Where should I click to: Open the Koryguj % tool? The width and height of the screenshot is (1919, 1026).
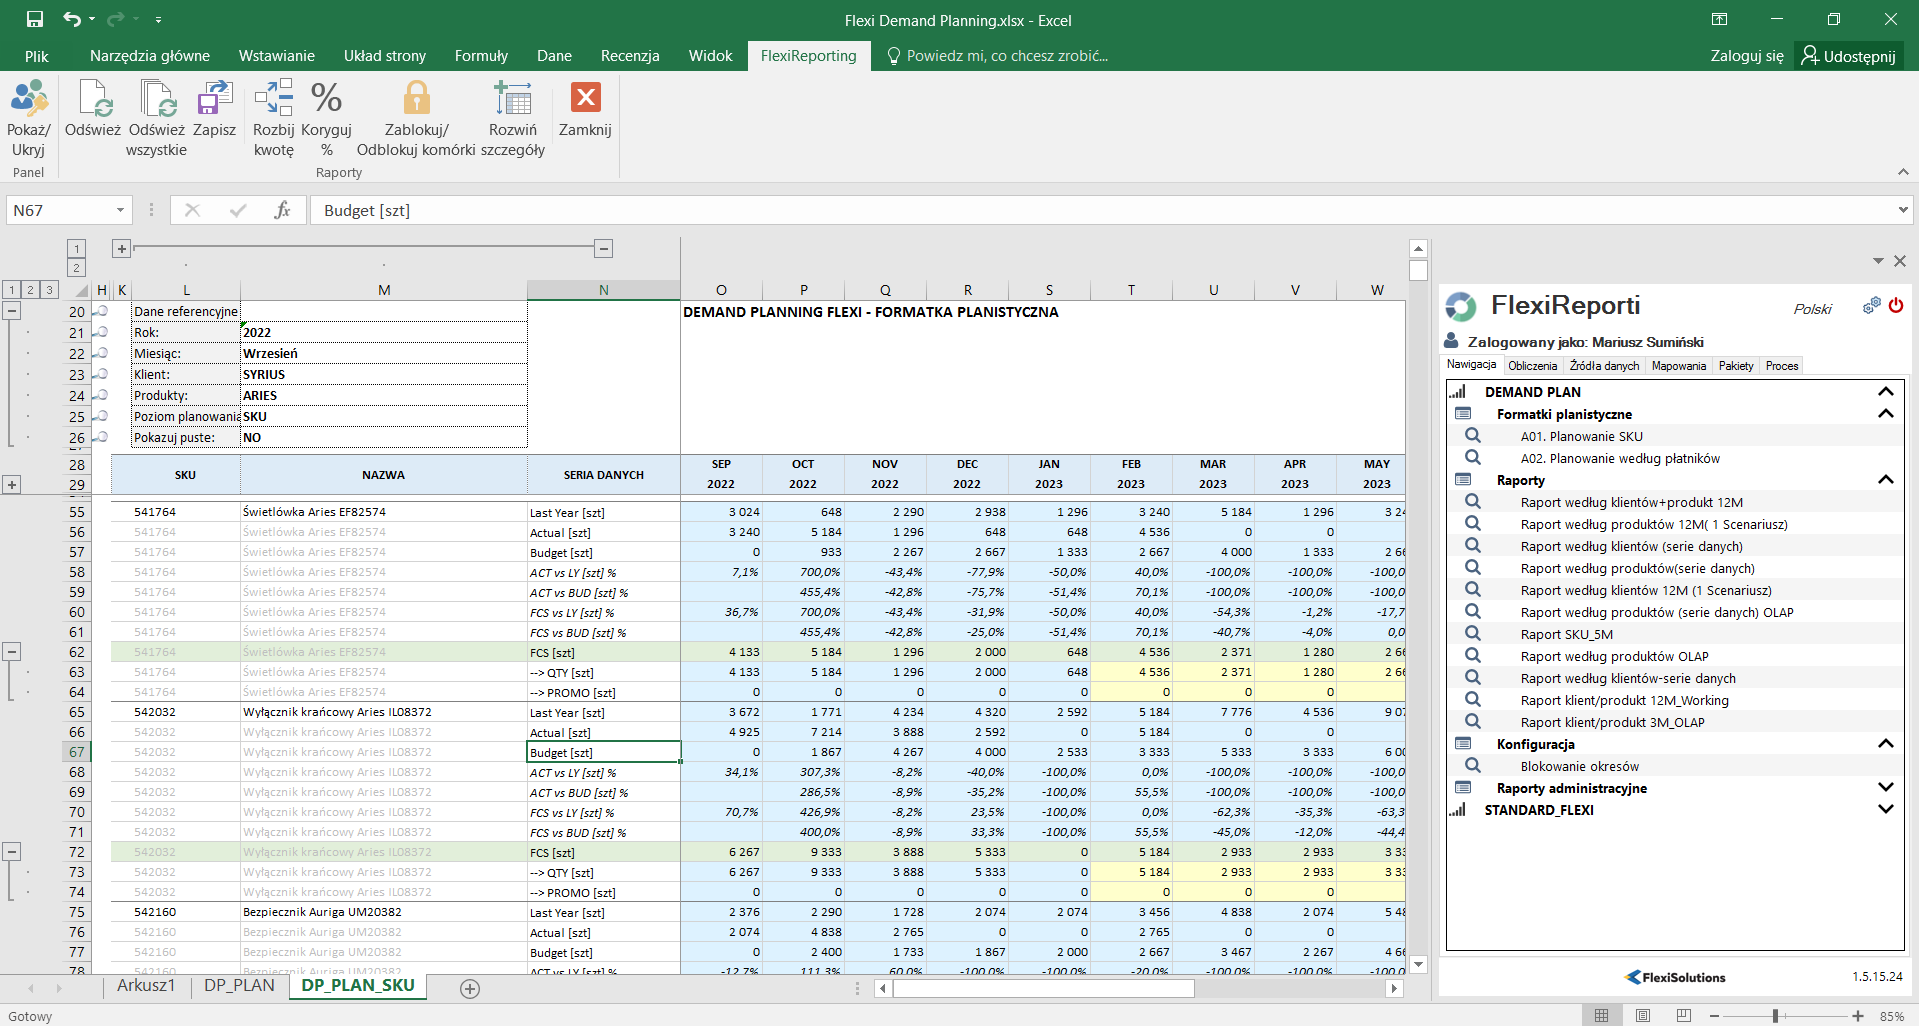click(x=326, y=100)
